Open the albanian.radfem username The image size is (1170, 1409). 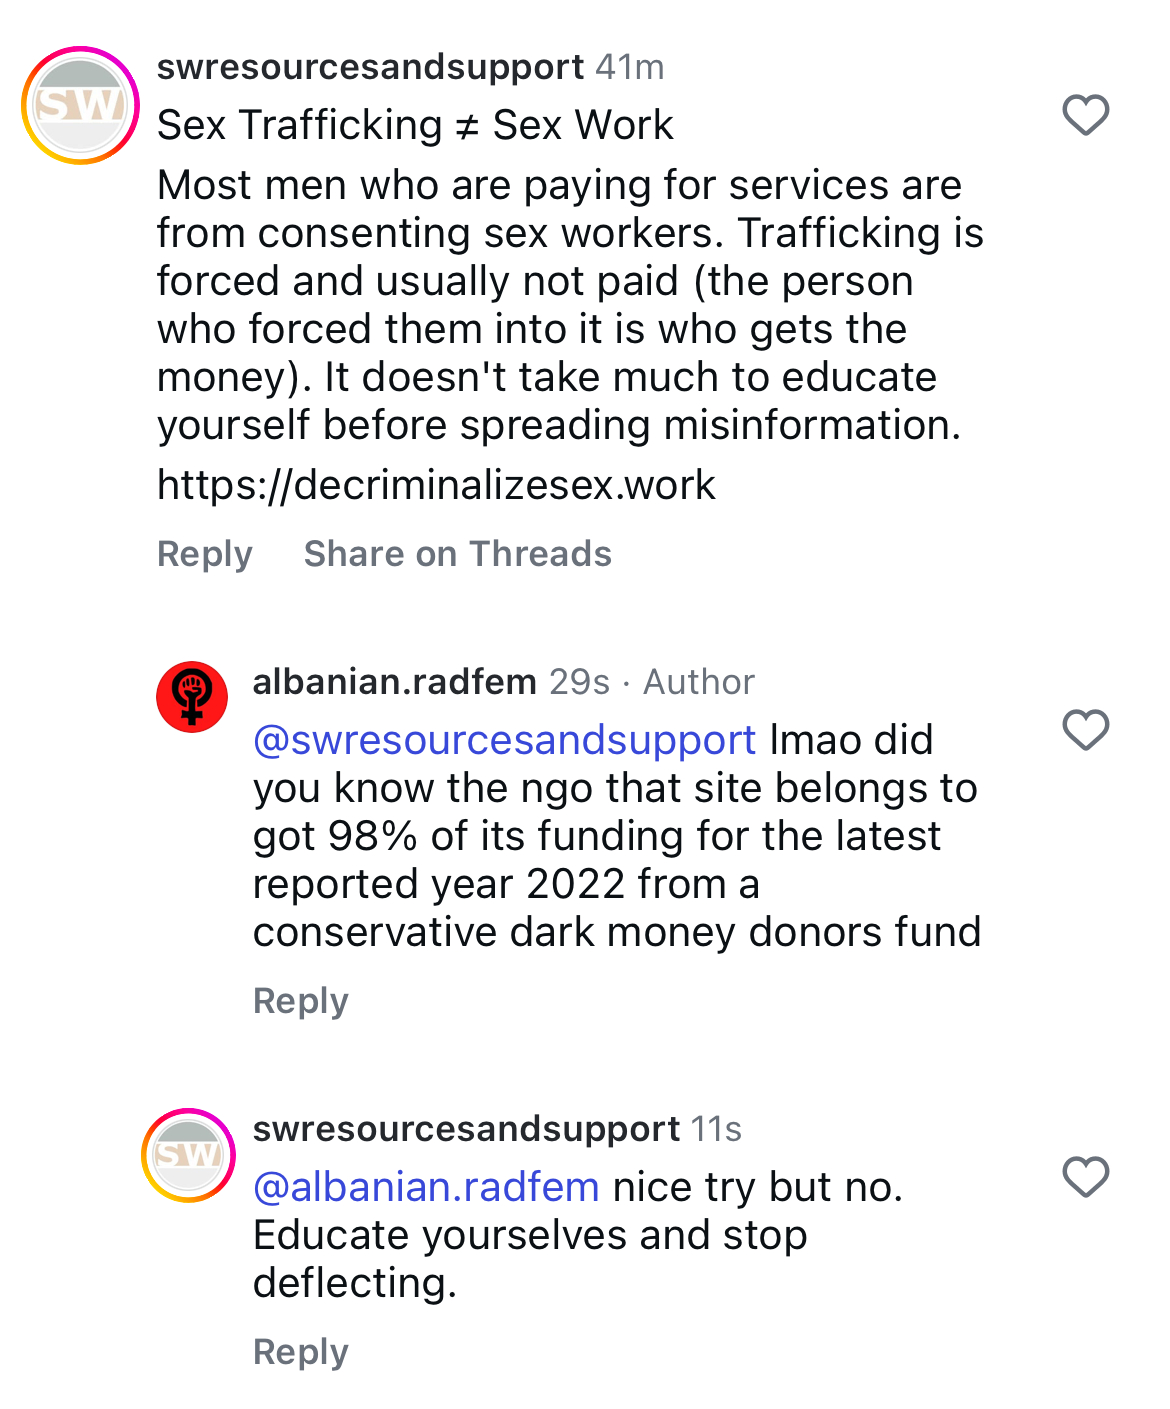[394, 682]
